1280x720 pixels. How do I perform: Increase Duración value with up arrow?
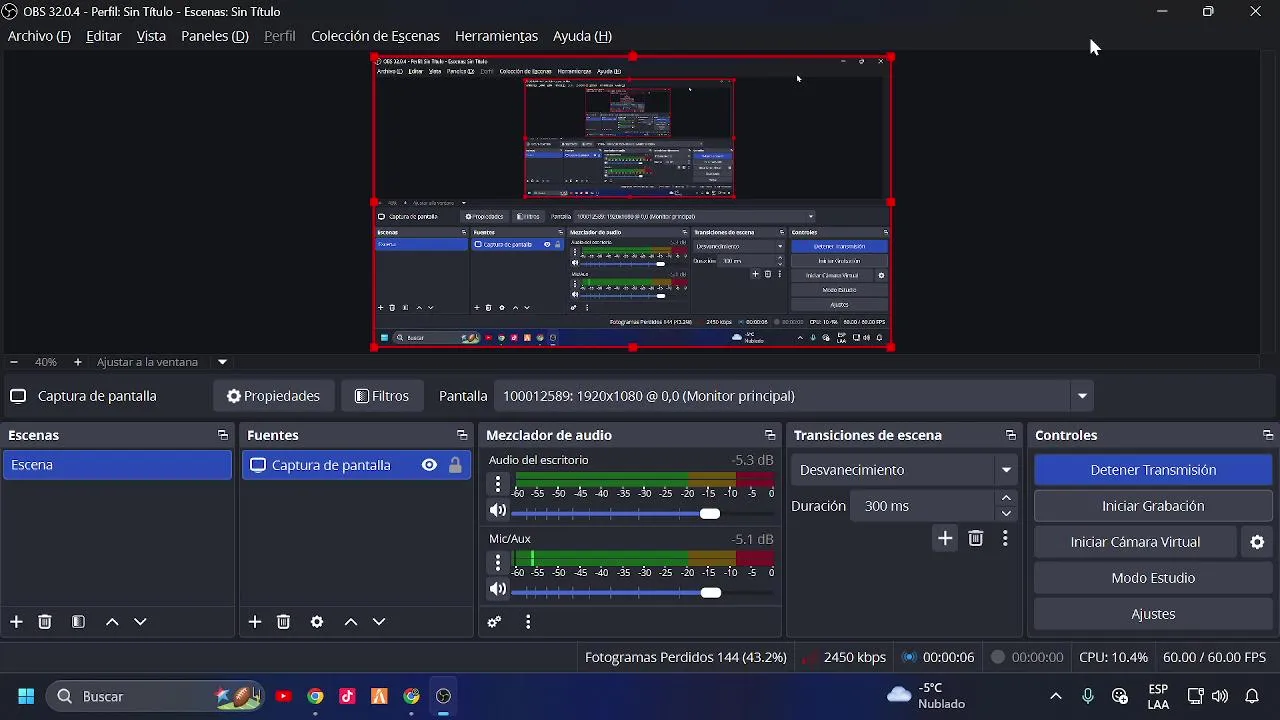[x=1006, y=498]
